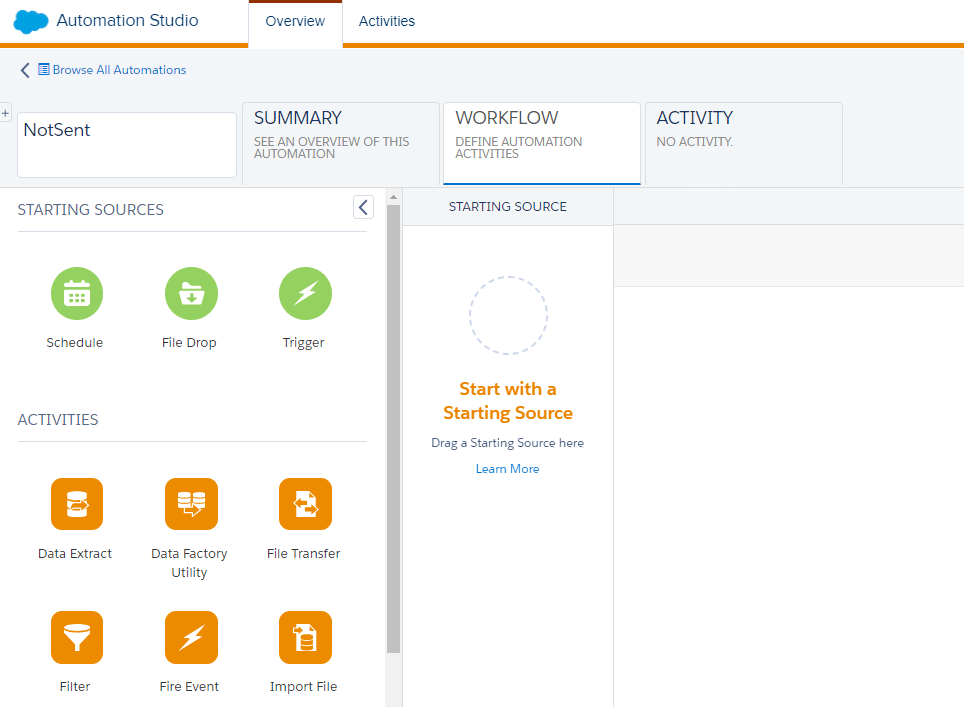Click the 'Import File' label text
Image resolution: width=964 pixels, height=707 pixels.
304,686
